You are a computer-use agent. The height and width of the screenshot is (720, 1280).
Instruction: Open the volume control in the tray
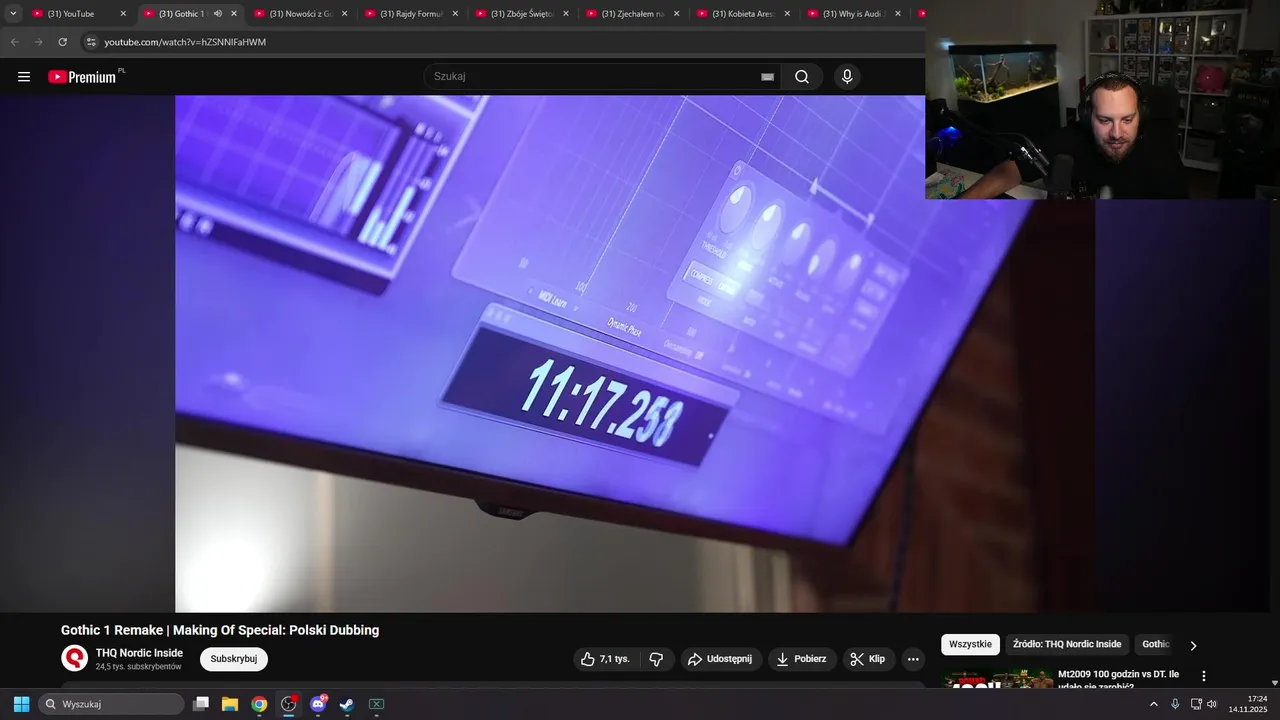1212,704
